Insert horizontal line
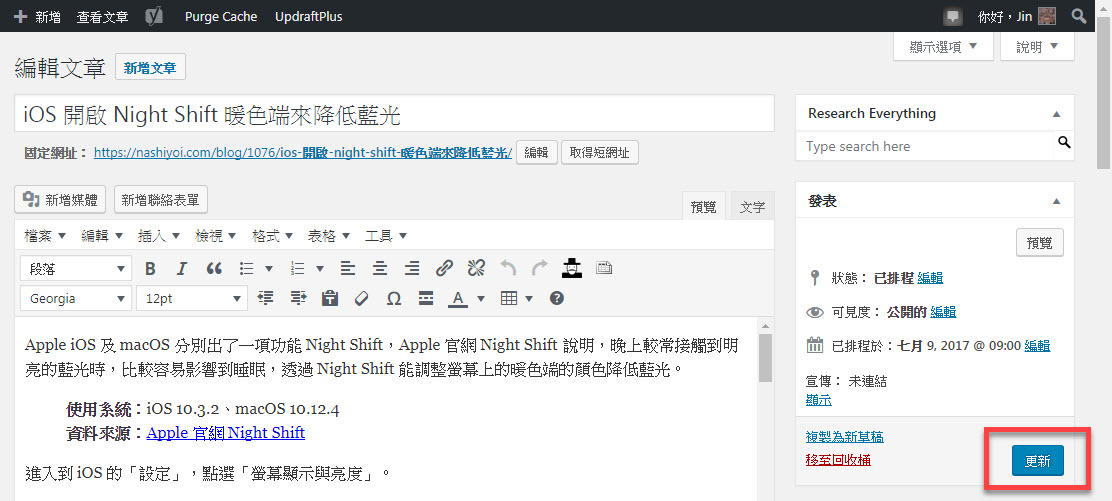 (x=426, y=299)
